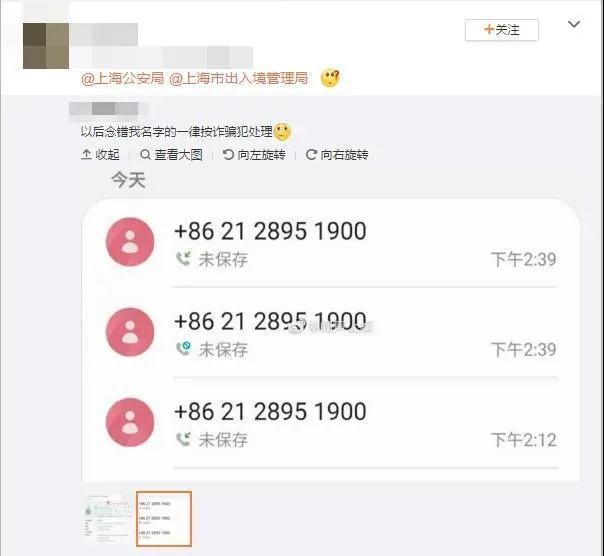Click the counterclockwise rotate icon

[228, 155]
